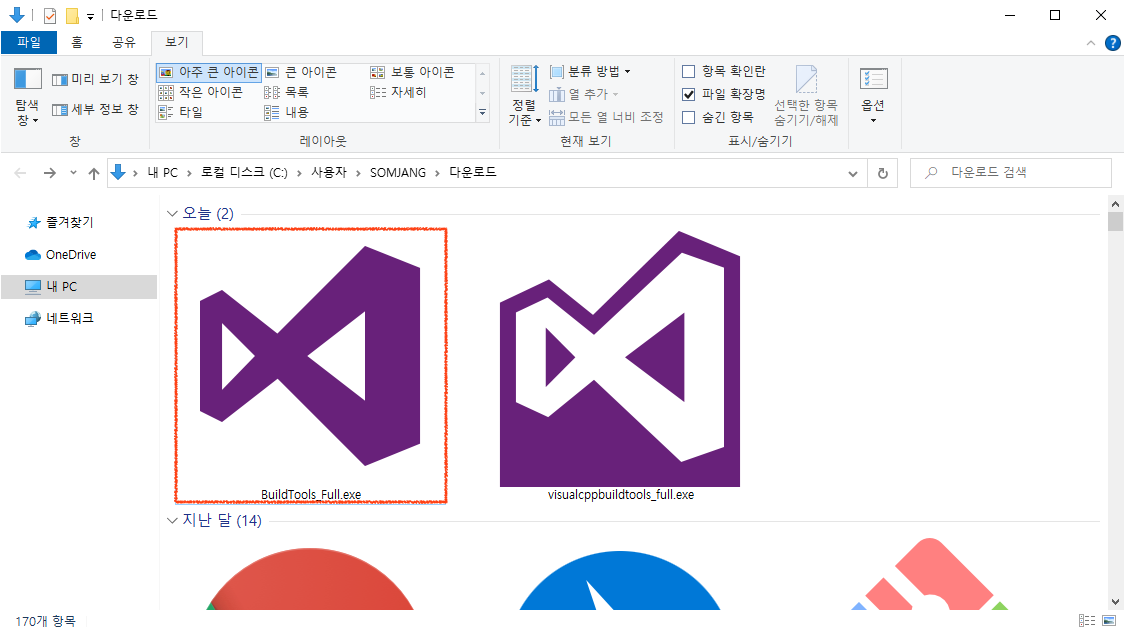Toggle the details pane (세부 정보 창)
1125x634 pixels.
click(95, 109)
